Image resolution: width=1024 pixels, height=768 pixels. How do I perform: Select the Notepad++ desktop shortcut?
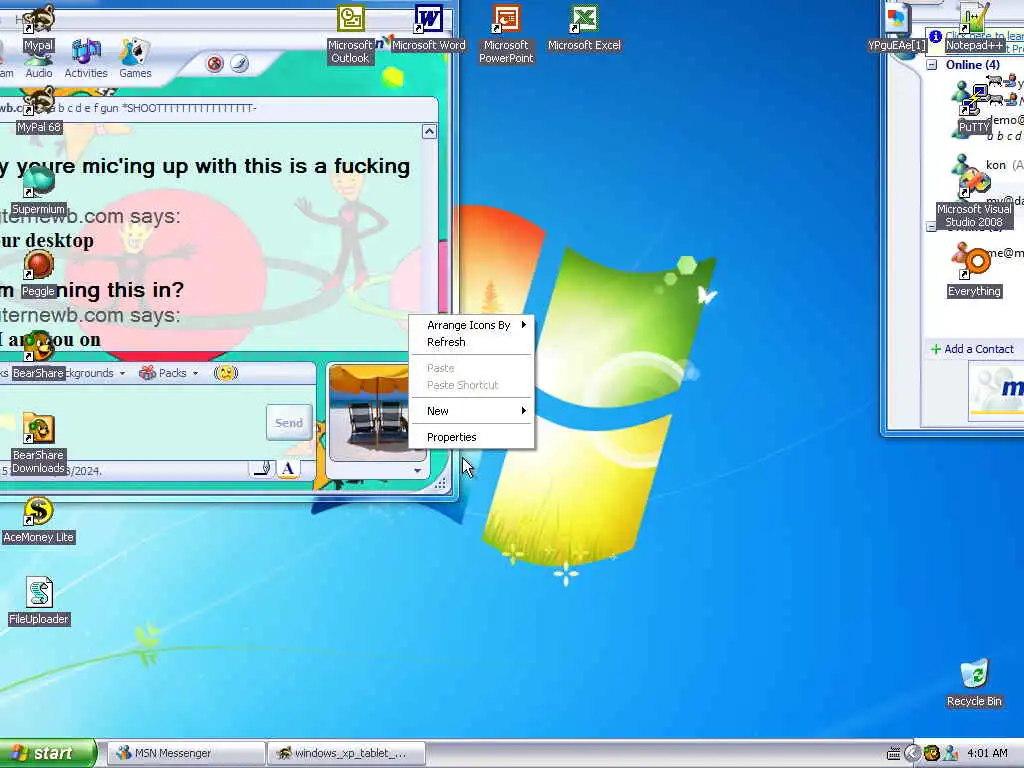pos(974,28)
